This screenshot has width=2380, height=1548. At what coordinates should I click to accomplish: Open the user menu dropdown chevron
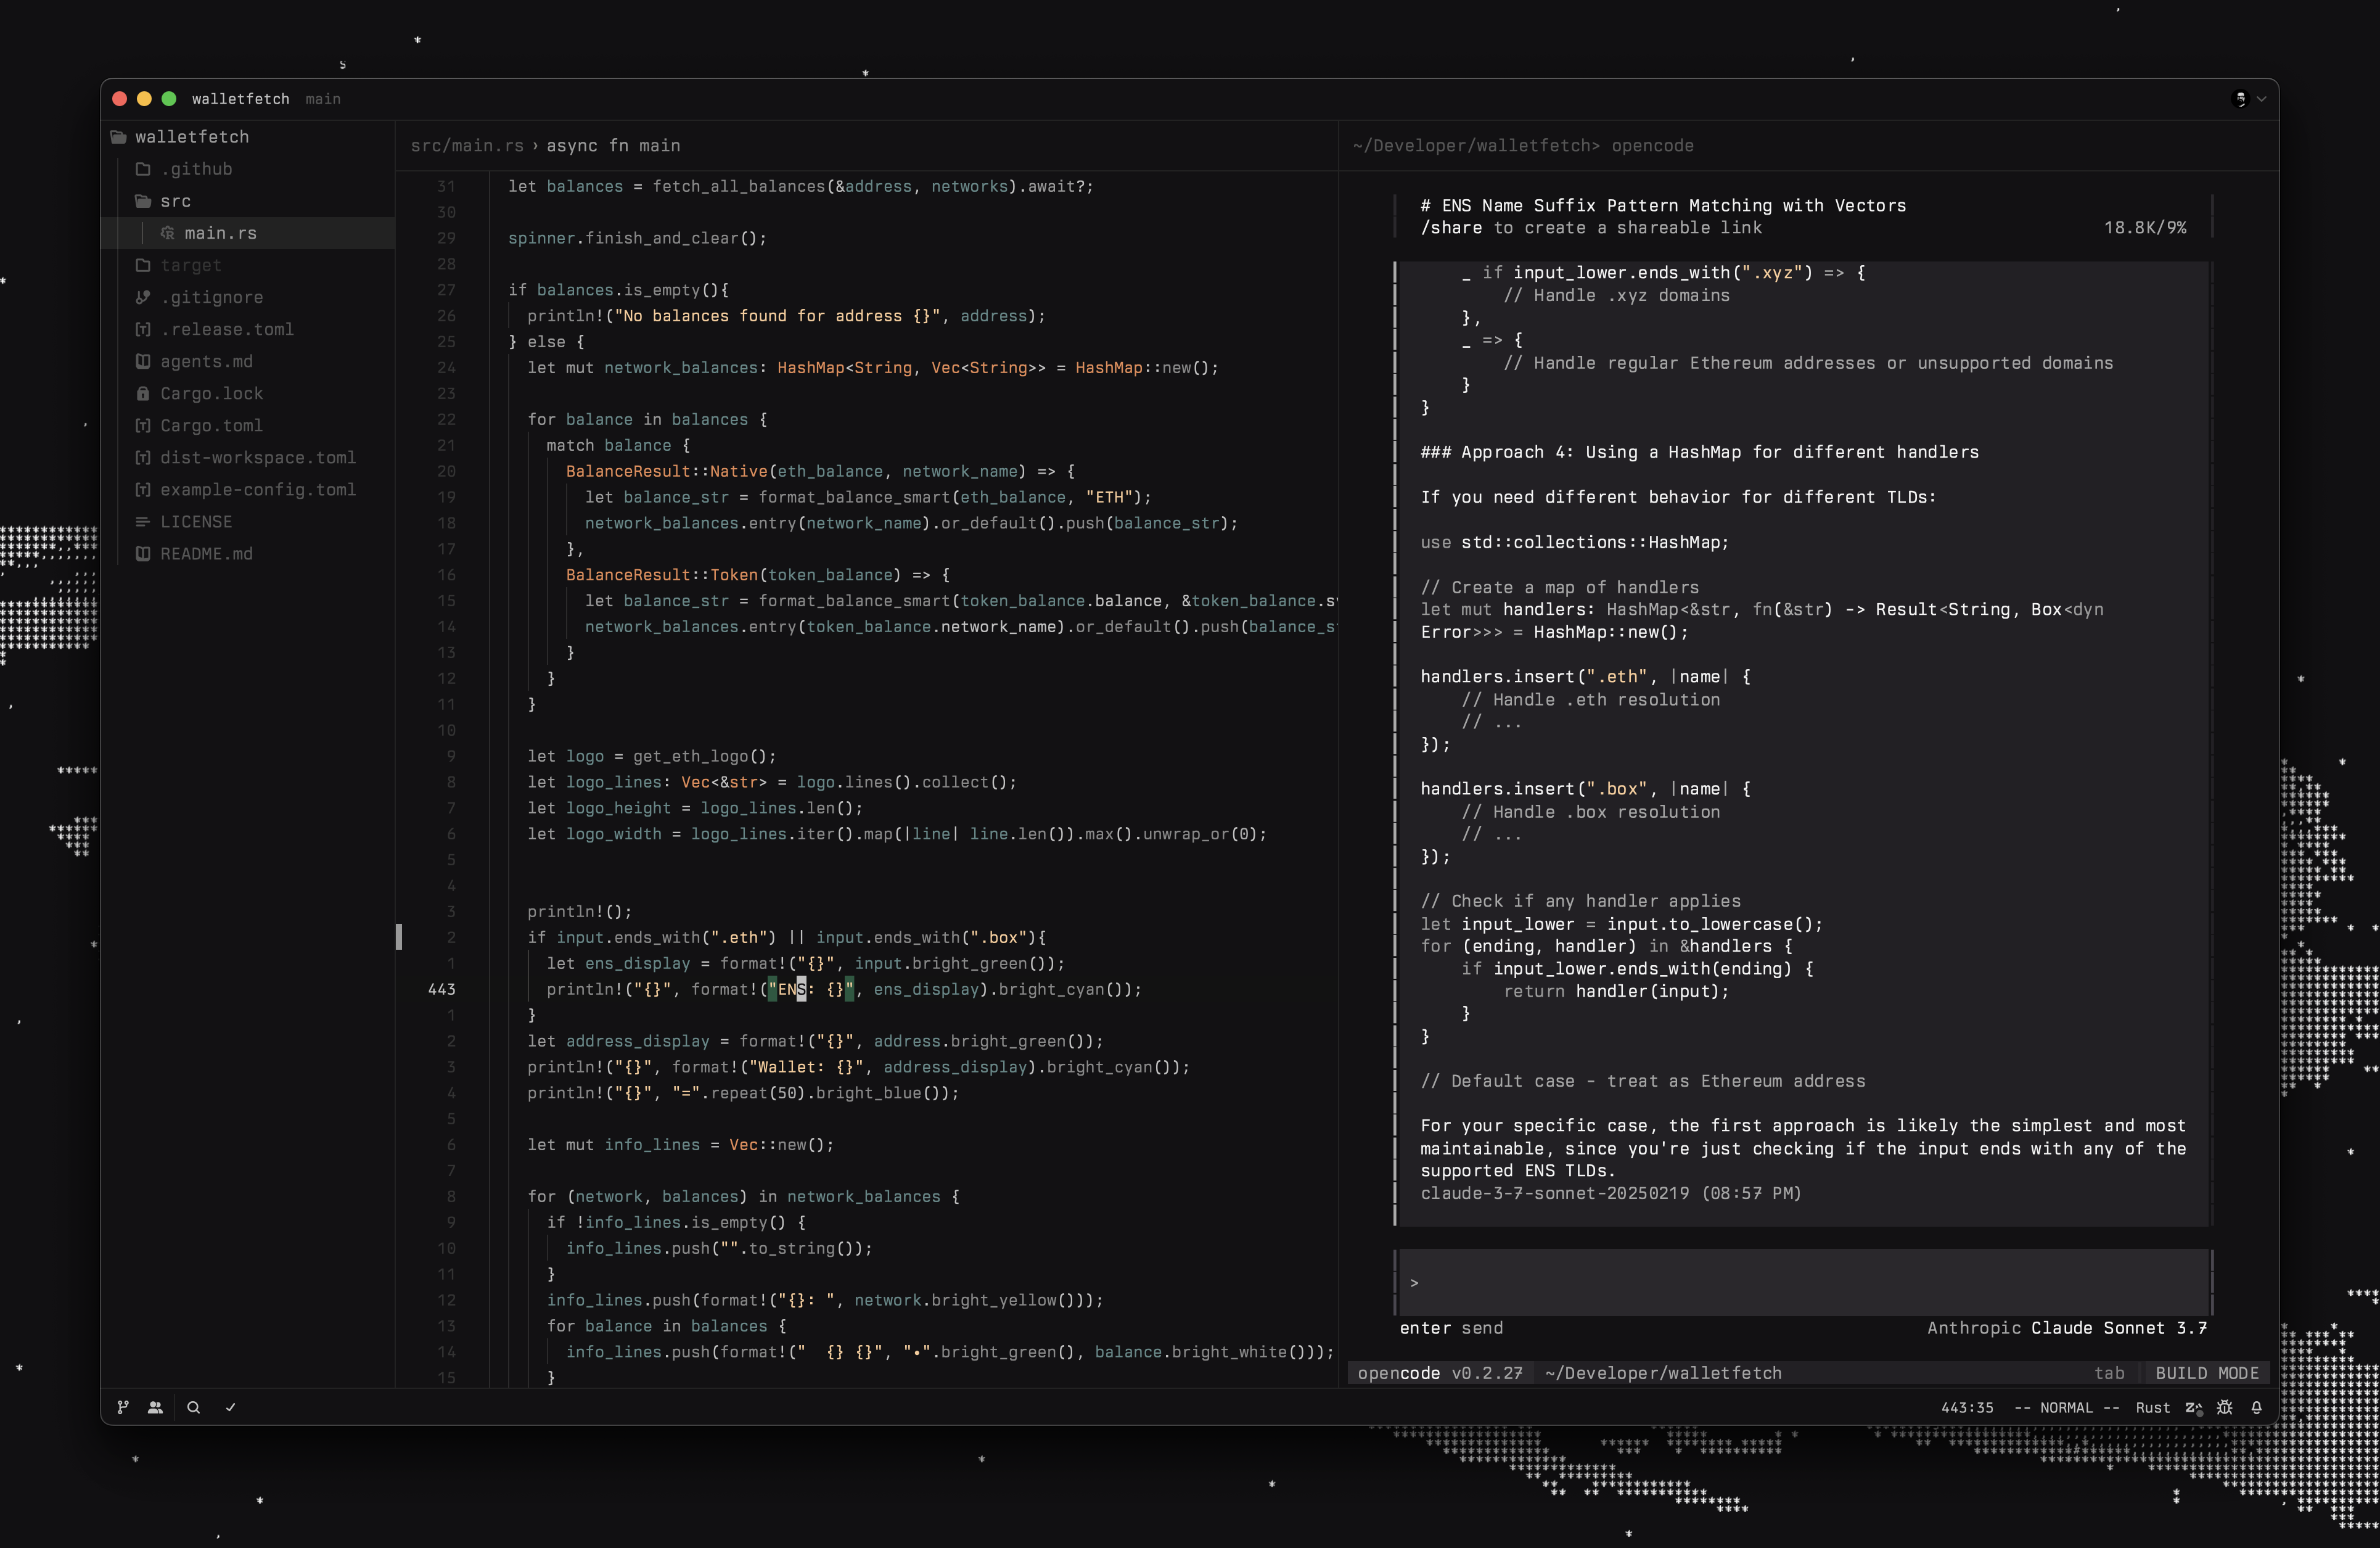pos(2262,99)
